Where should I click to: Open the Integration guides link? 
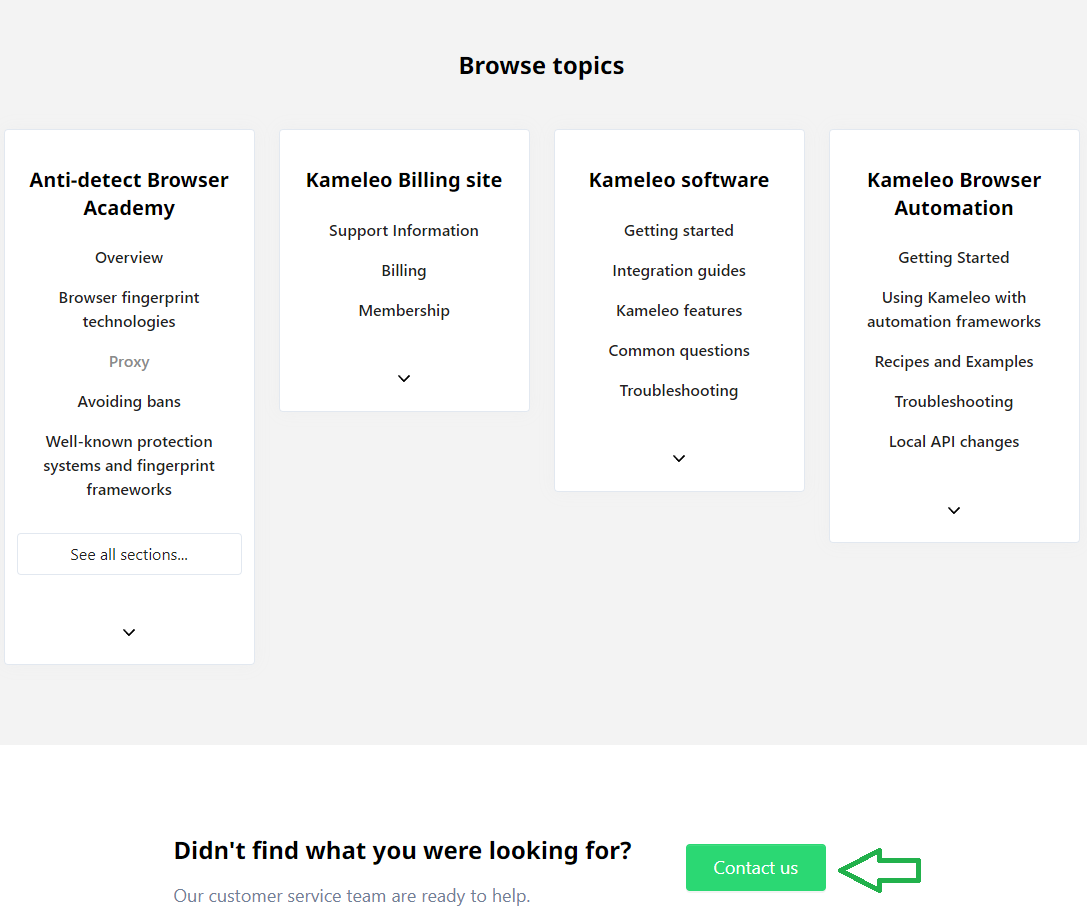tap(679, 270)
